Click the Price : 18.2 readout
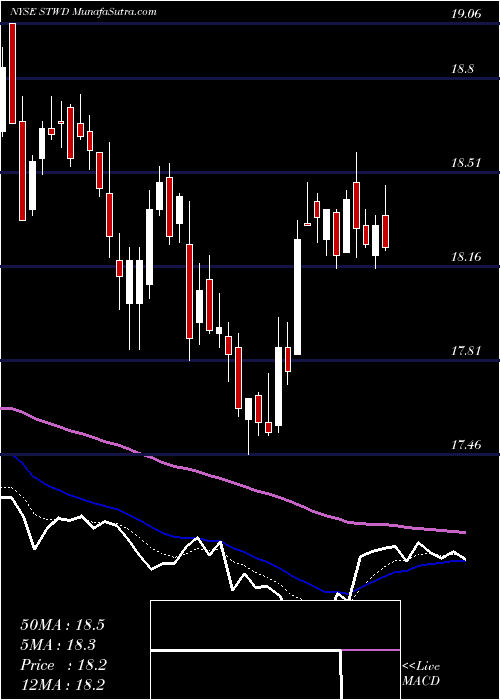This screenshot has width=500, height=700. [63, 665]
